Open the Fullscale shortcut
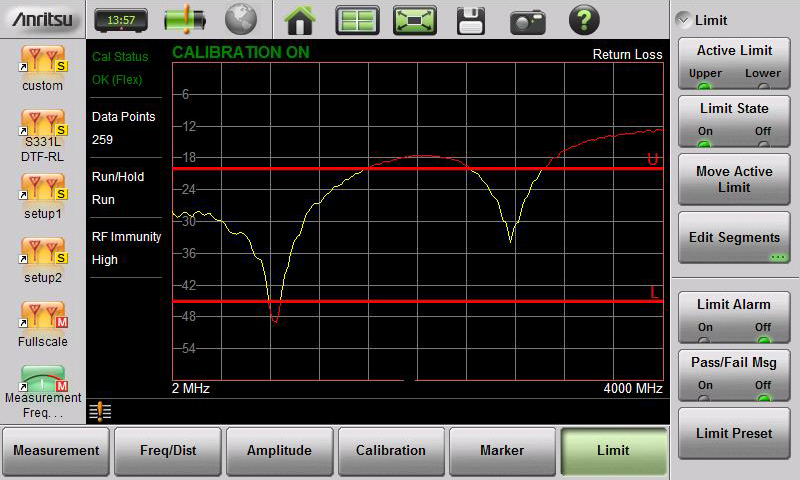This screenshot has height=480, width=800. pyautogui.click(x=42, y=326)
